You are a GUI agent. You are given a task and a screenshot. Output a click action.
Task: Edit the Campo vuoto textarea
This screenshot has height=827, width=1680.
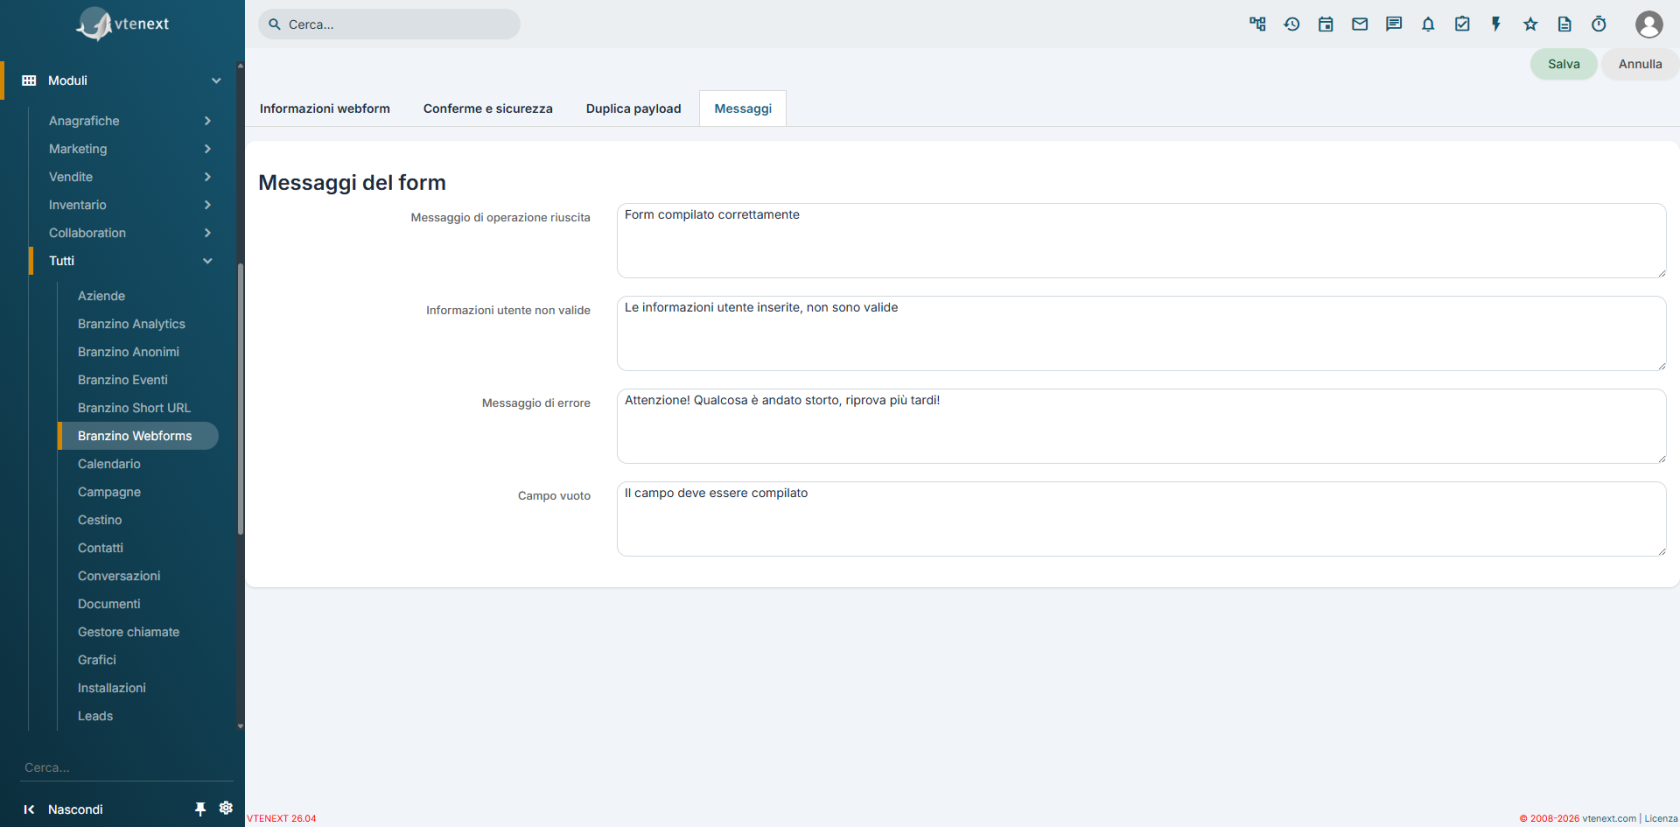click(1141, 519)
